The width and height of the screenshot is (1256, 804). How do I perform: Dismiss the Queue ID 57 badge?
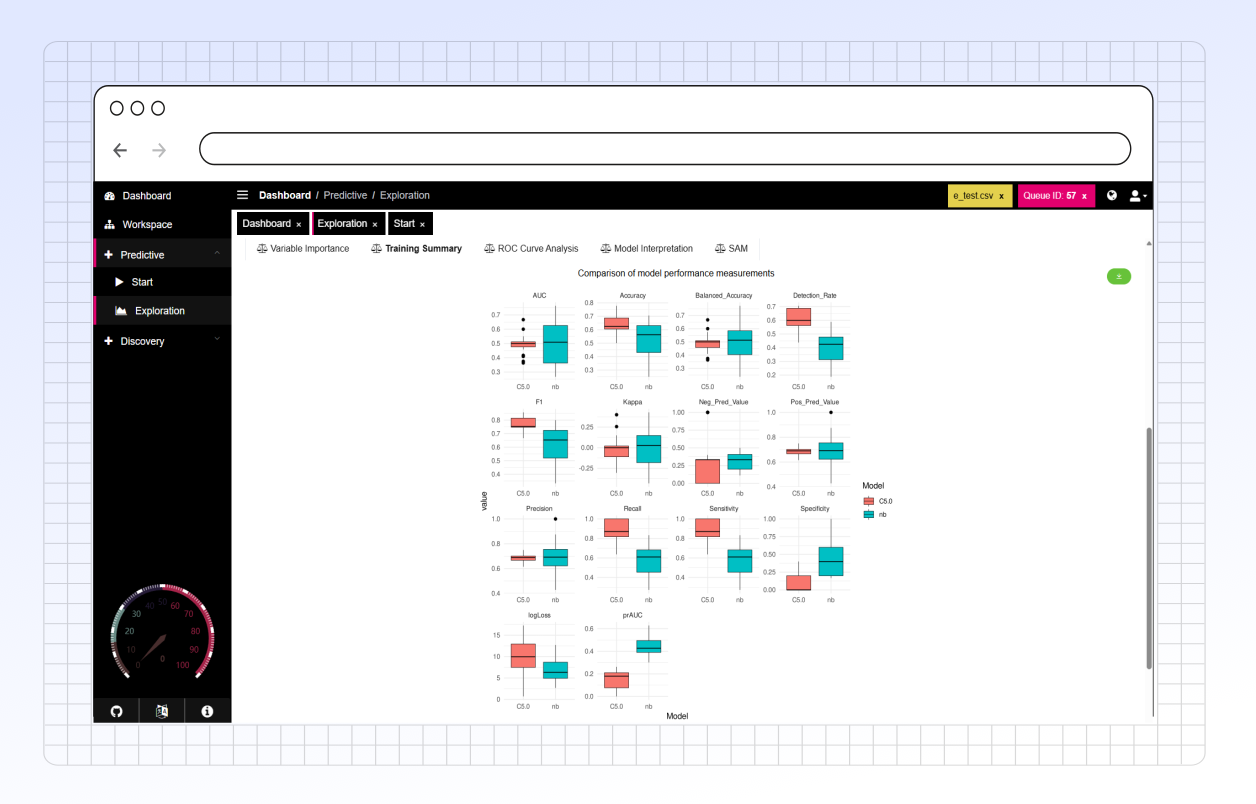pyautogui.click(x=1084, y=196)
